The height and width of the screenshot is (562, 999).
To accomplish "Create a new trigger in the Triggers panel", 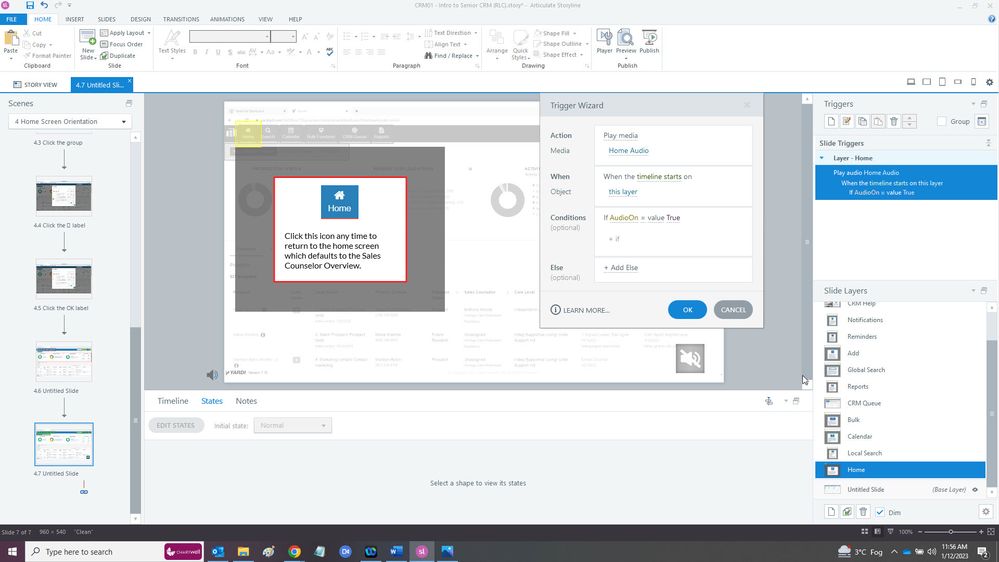I will pyautogui.click(x=830, y=121).
